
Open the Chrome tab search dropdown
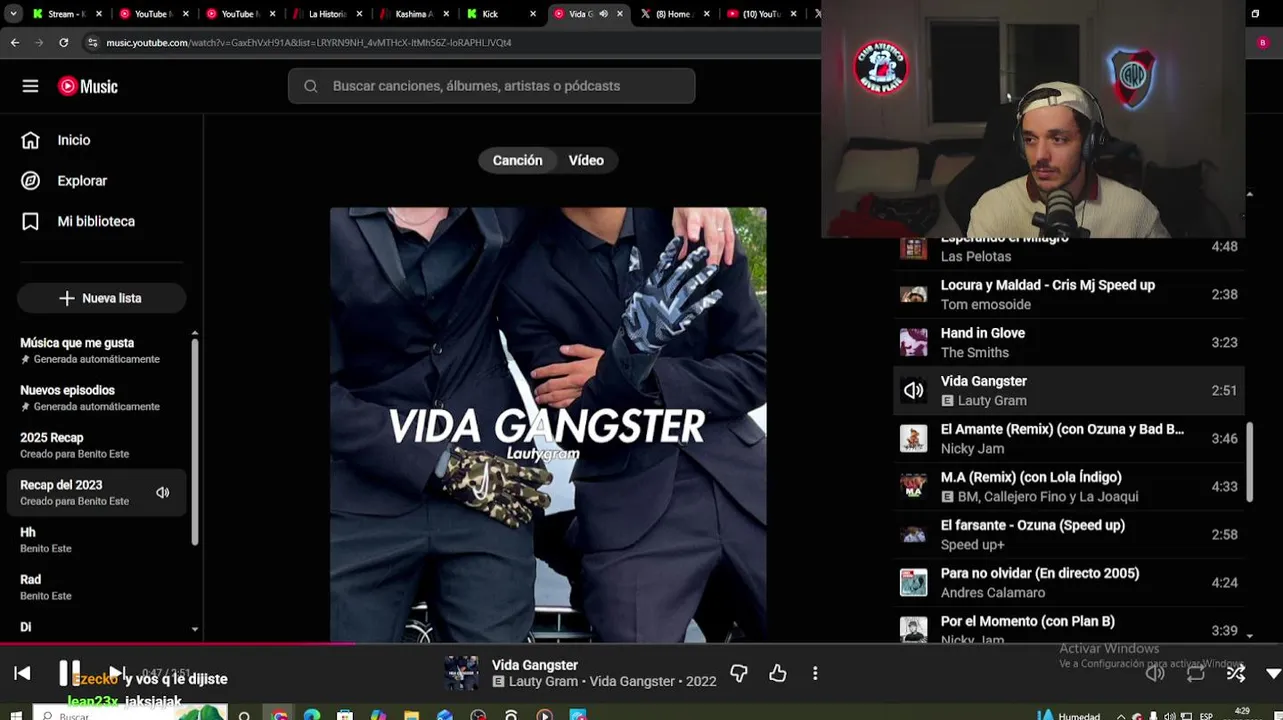coord(13,14)
